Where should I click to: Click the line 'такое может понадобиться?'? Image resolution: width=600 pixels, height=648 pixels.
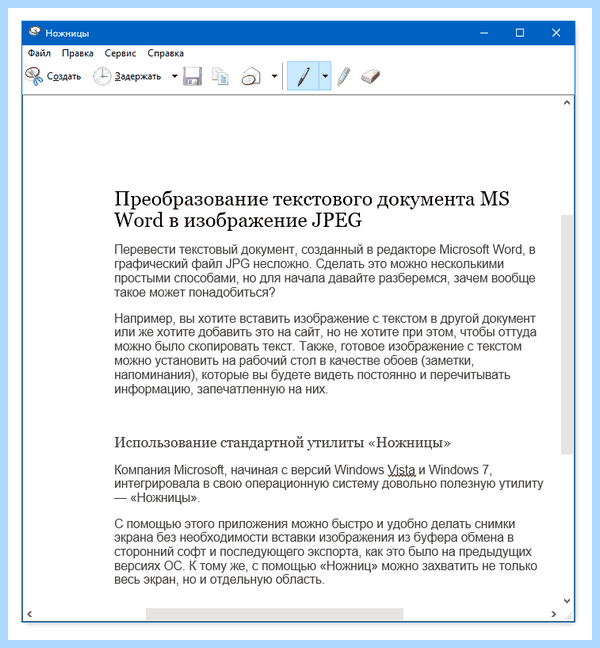(195, 293)
